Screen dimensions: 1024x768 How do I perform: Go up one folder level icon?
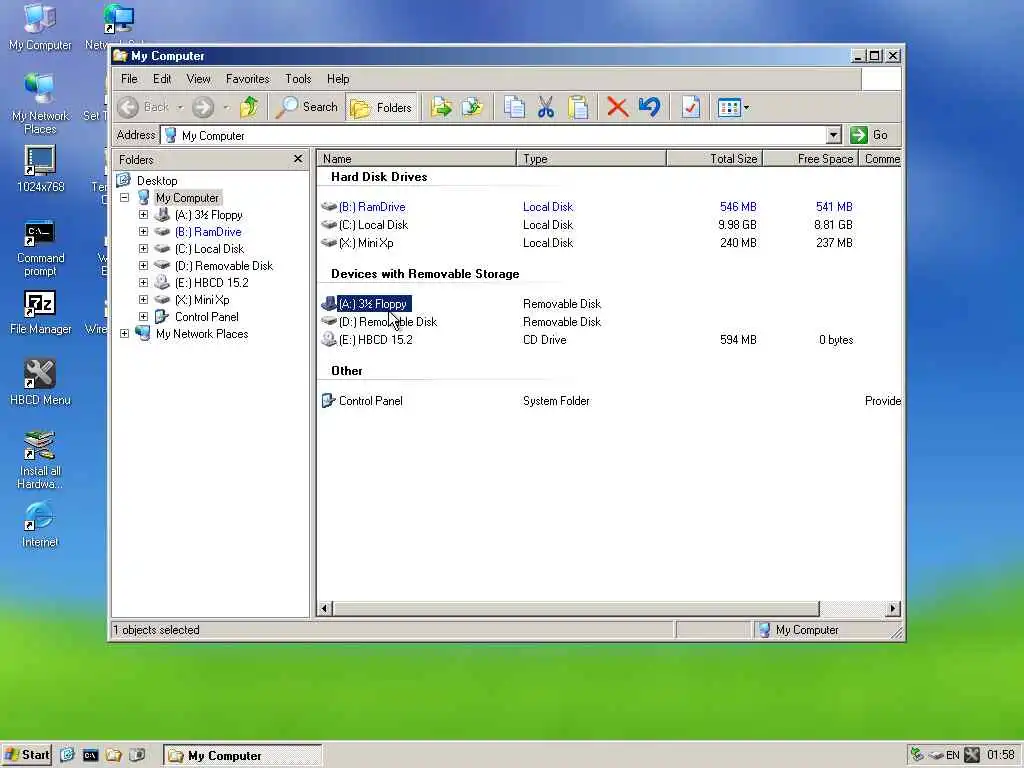click(249, 107)
